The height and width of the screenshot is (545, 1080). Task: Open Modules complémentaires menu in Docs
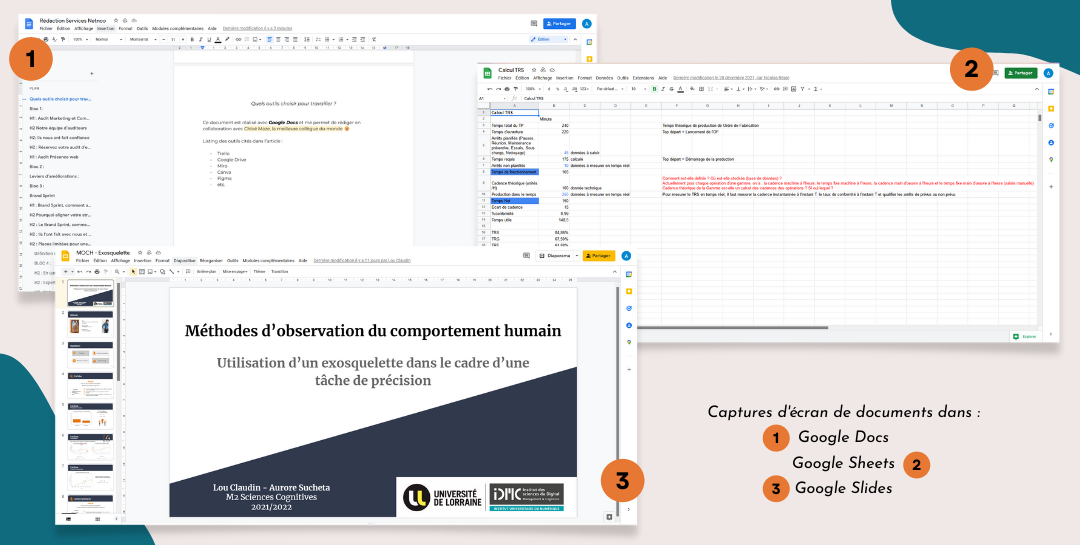coord(178,28)
